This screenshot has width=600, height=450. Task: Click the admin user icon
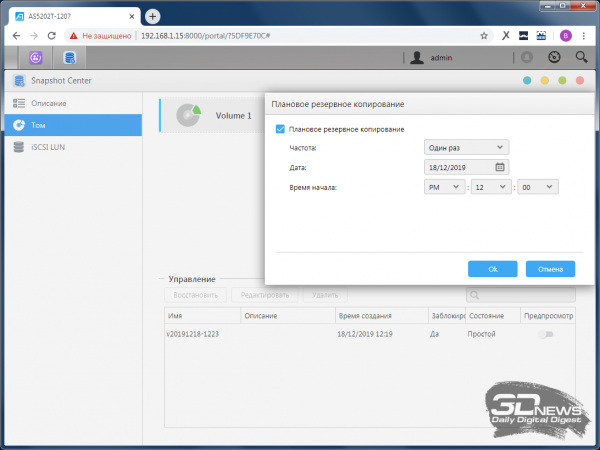418,58
